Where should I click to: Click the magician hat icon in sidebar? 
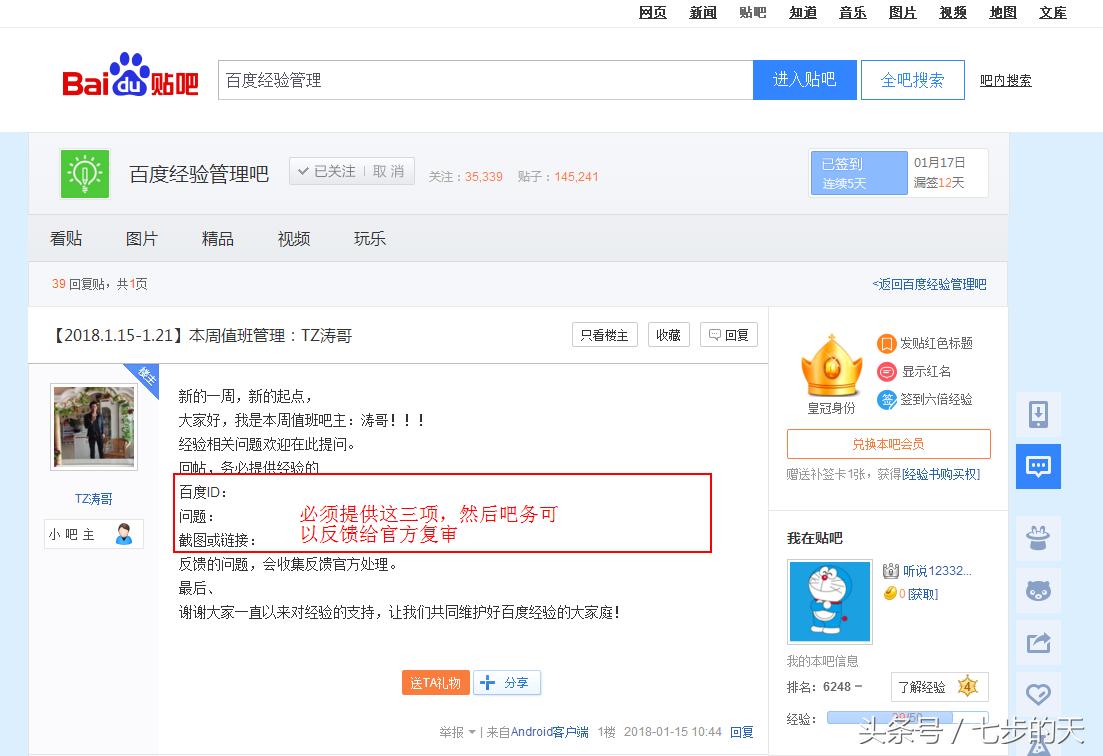(1038, 538)
